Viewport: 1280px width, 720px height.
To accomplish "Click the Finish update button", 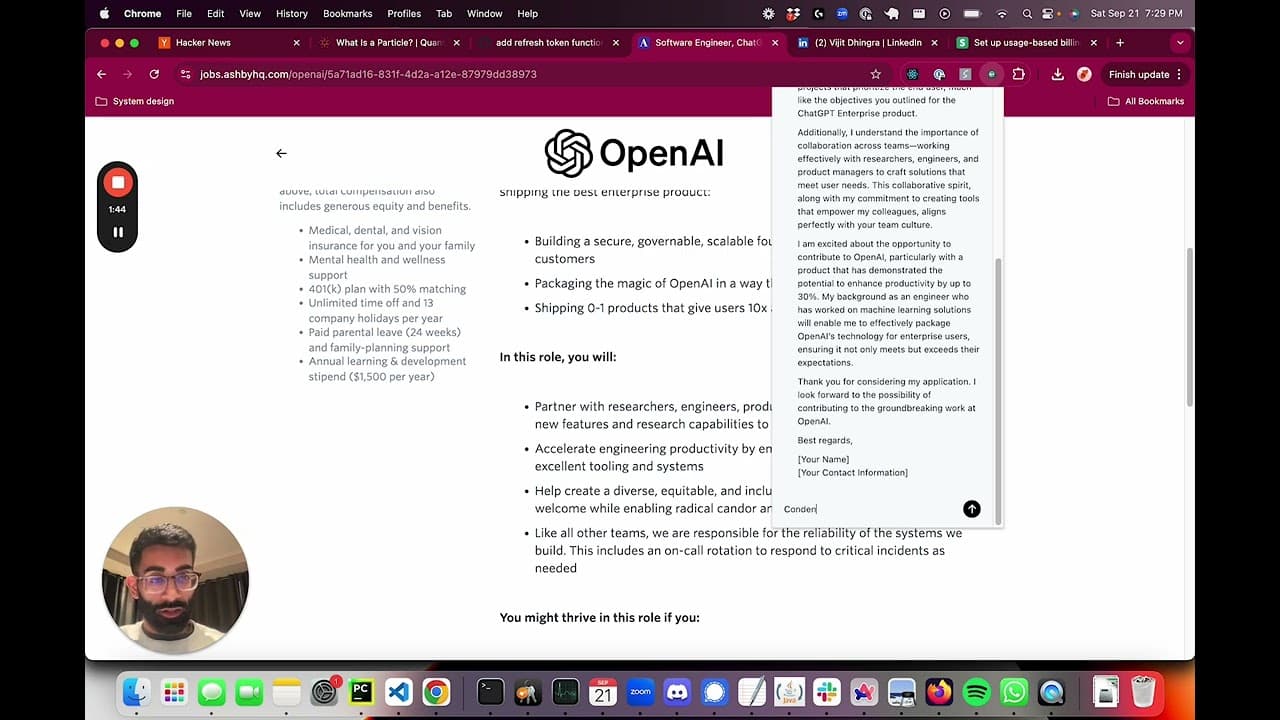I will (1139, 74).
